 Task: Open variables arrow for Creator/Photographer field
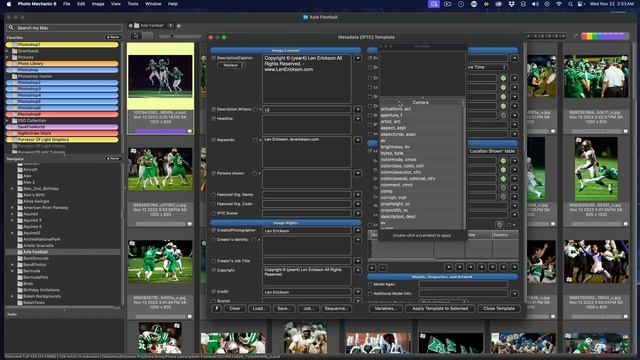coord(358,231)
